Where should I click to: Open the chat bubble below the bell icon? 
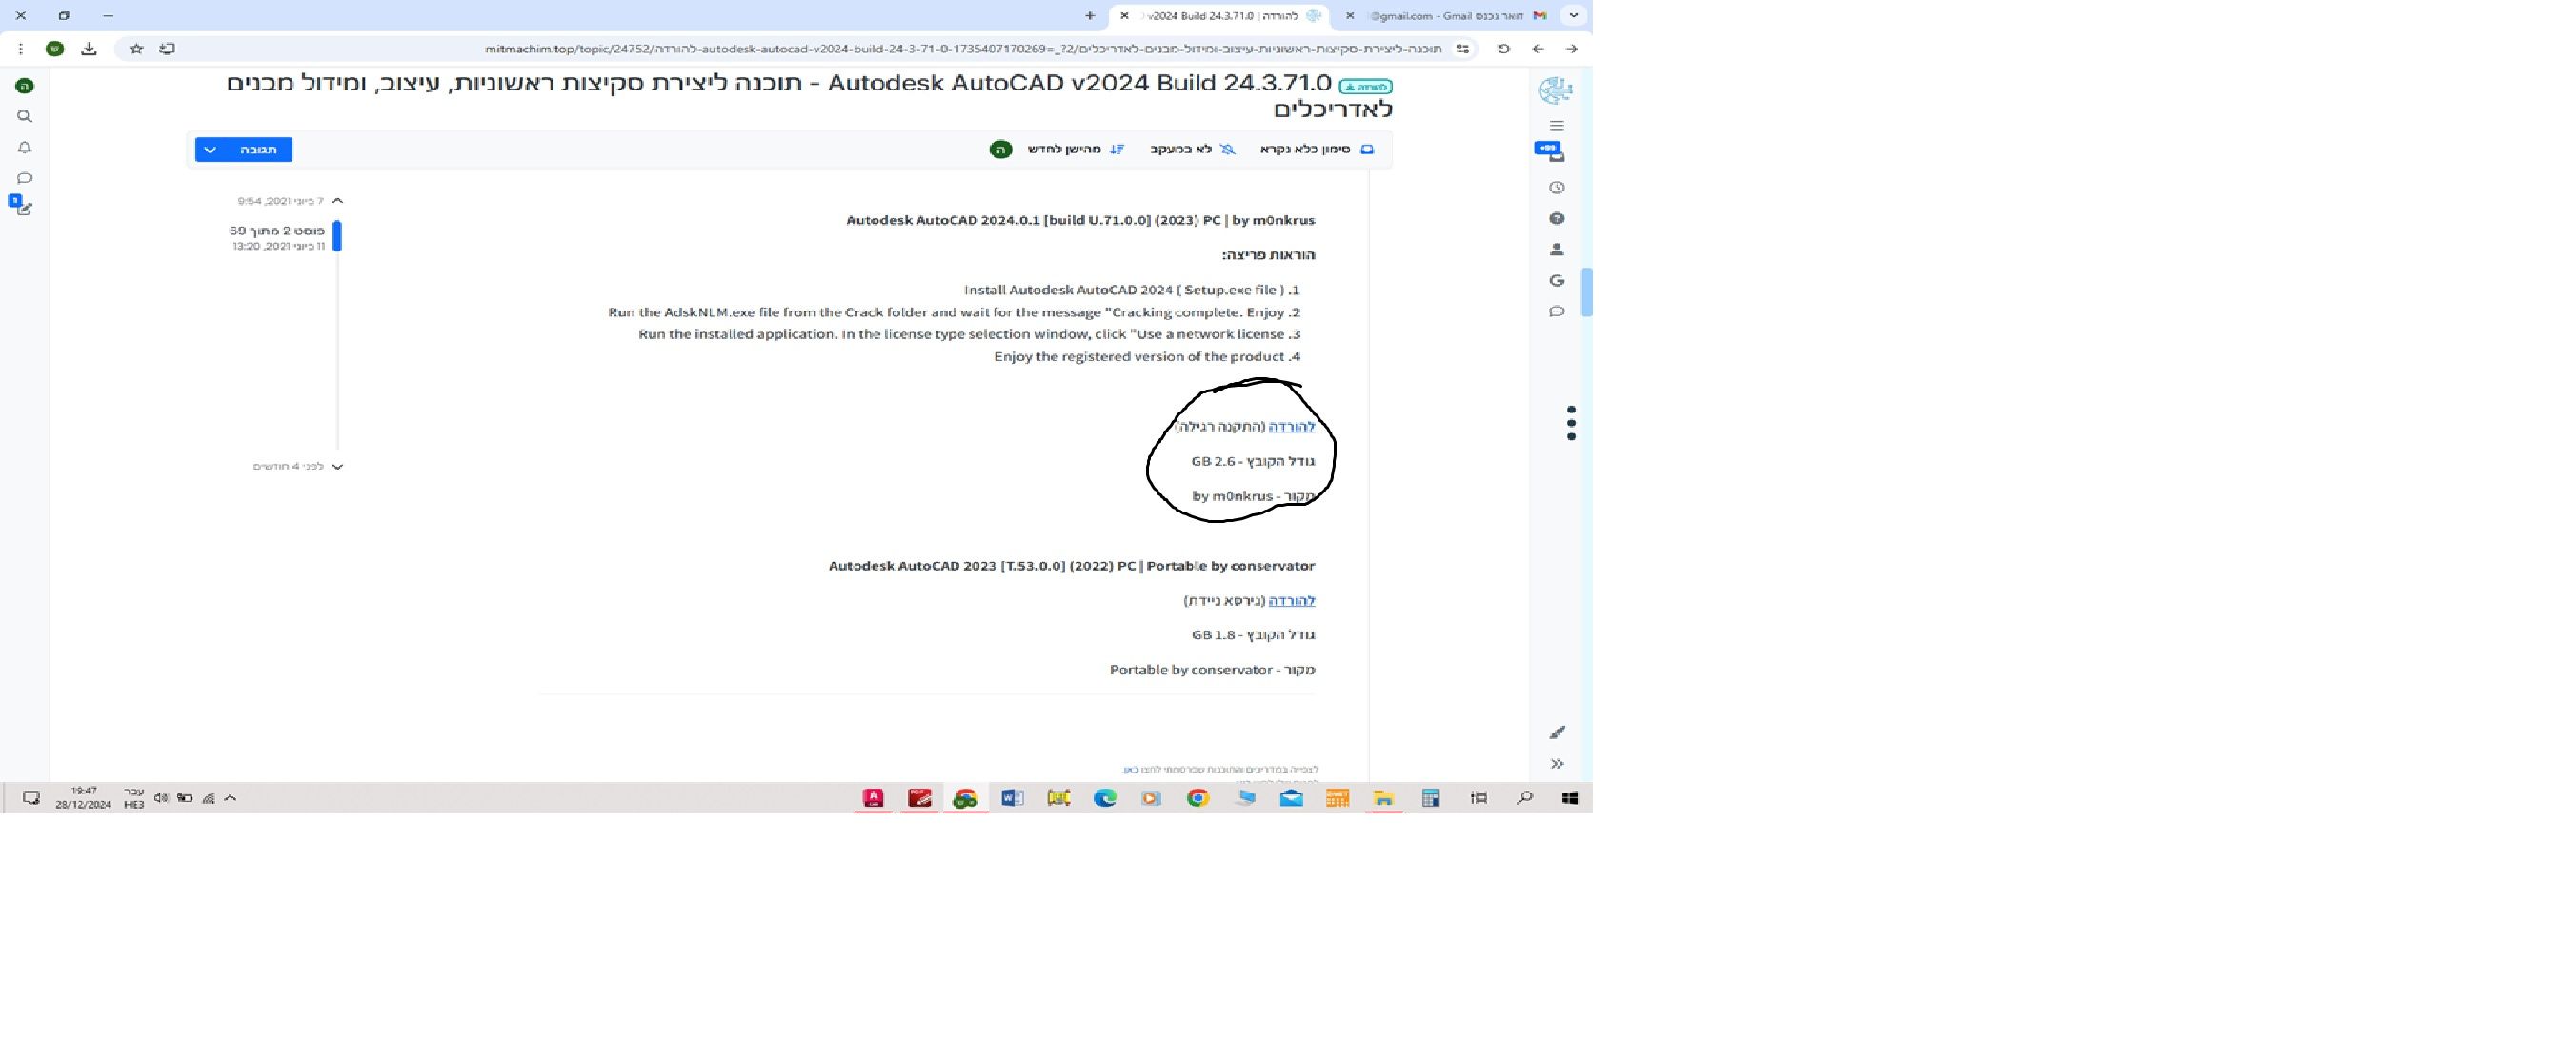click(25, 179)
